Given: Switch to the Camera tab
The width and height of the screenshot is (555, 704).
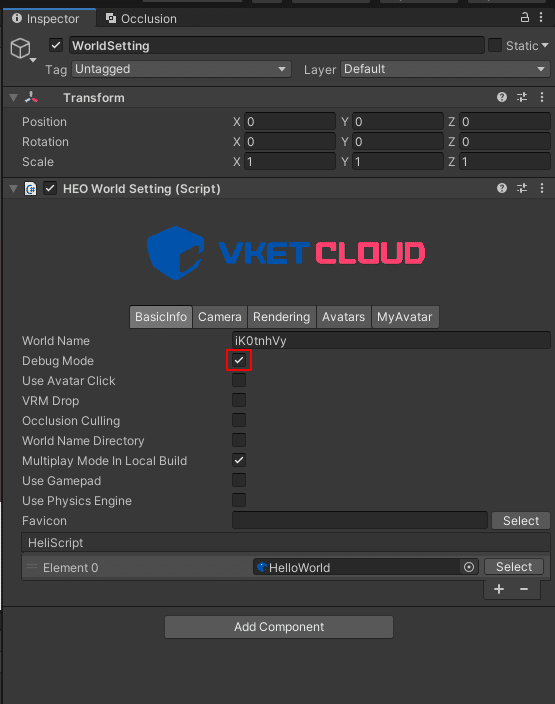Looking at the screenshot, I should tap(220, 317).
